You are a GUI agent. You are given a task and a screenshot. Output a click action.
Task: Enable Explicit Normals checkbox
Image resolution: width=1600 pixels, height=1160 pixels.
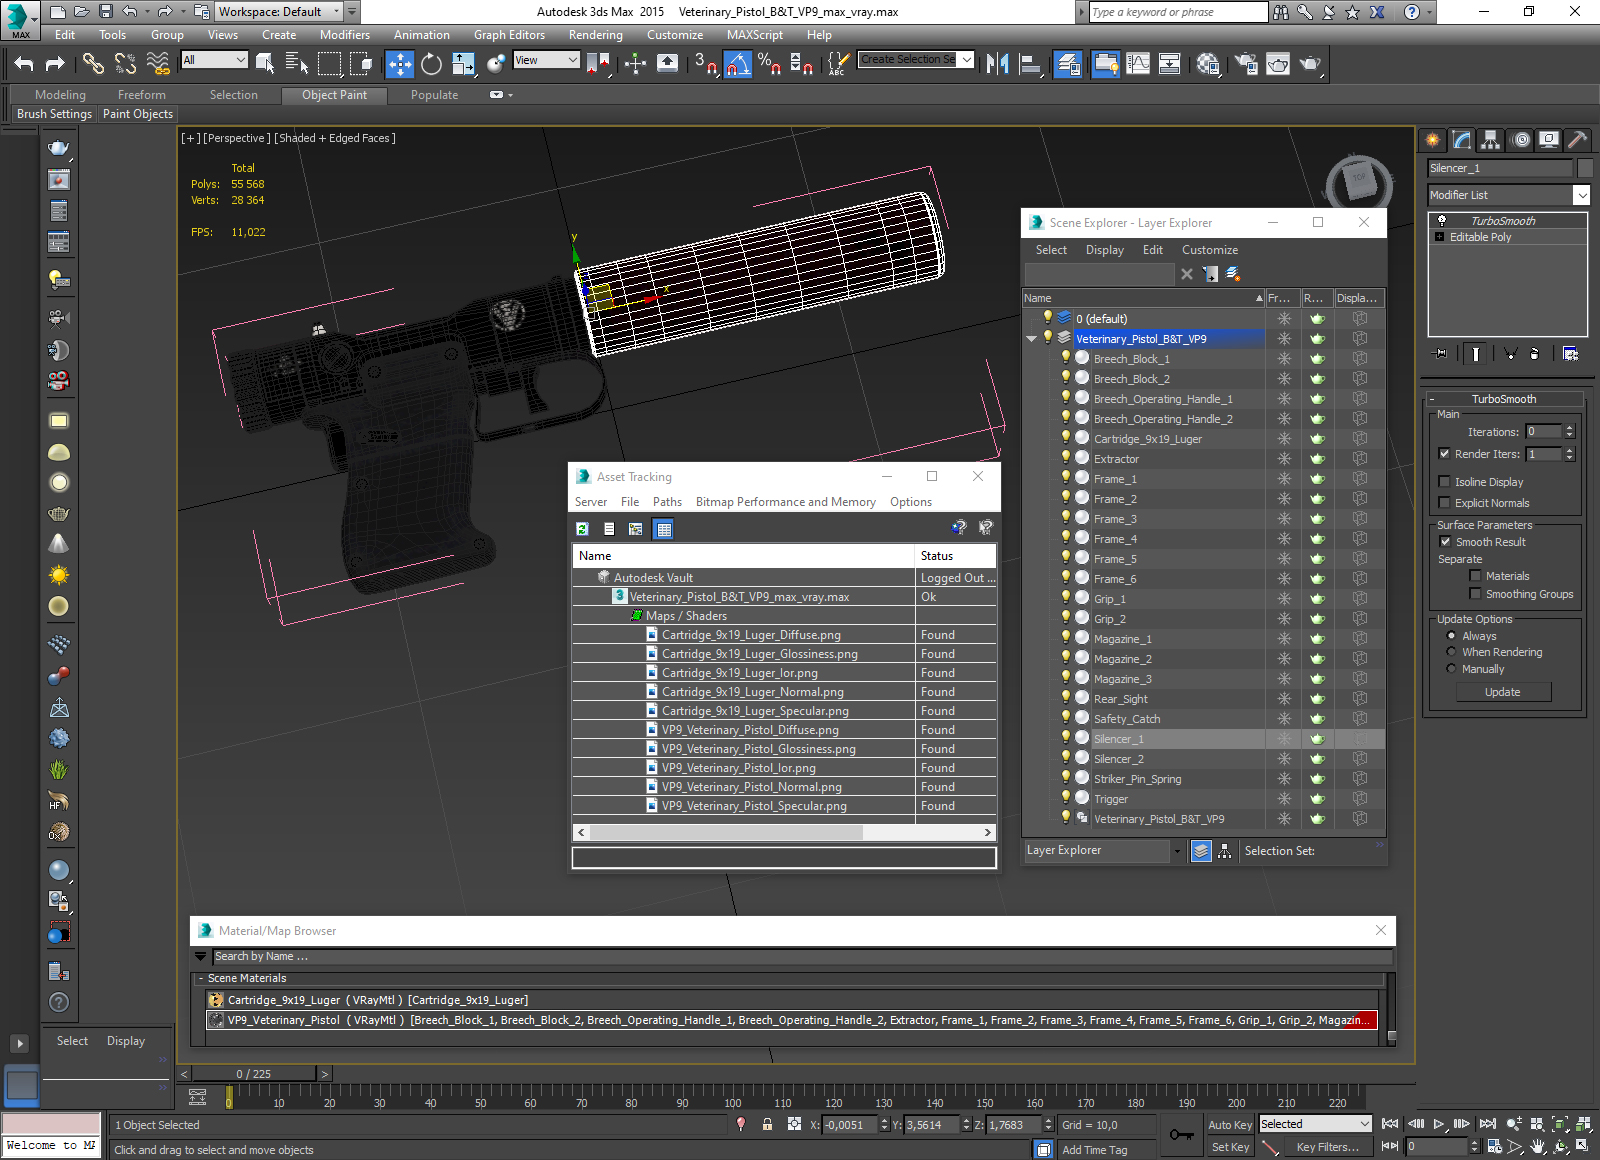[1444, 503]
